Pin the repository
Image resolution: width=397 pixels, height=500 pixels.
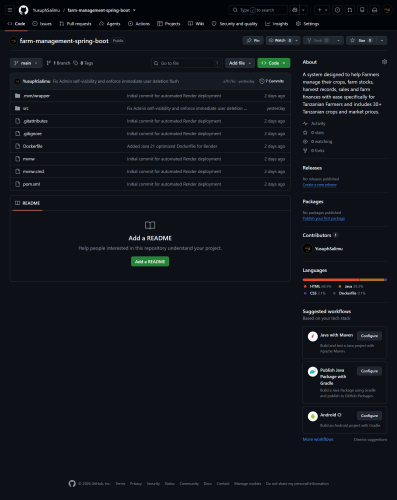(x=253, y=40)
